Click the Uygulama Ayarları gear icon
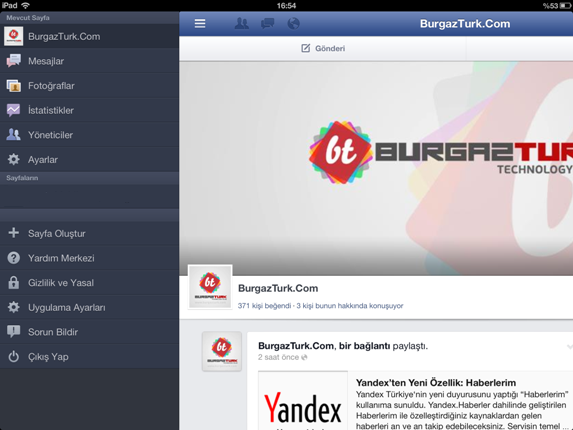Image resolution: width=573 pixels, height=430 pixels. click(x=14, y=307)
